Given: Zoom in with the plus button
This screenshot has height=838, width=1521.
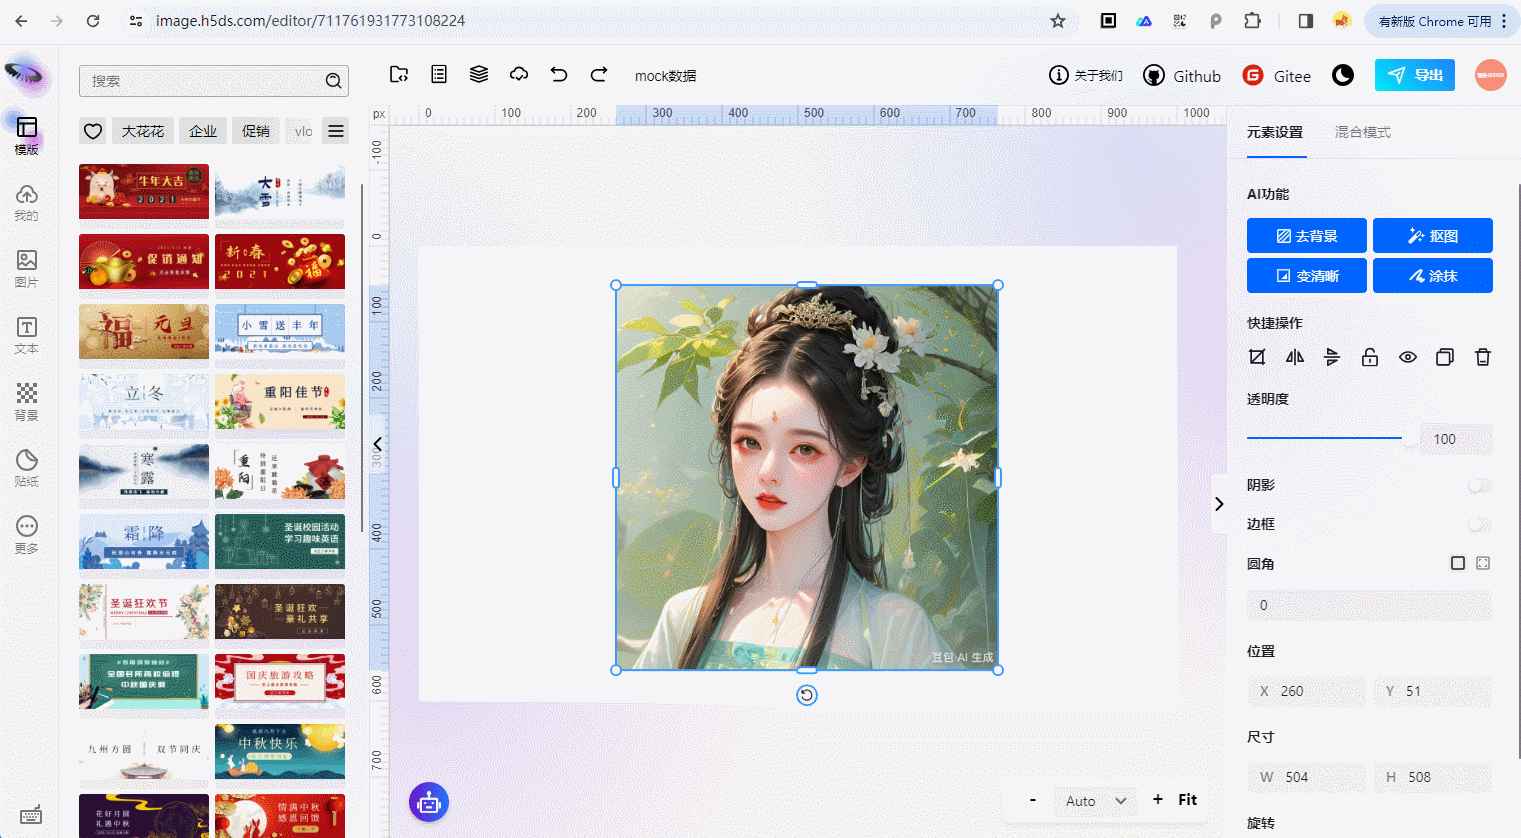Looking at the screenshot, I should 1158,799.
